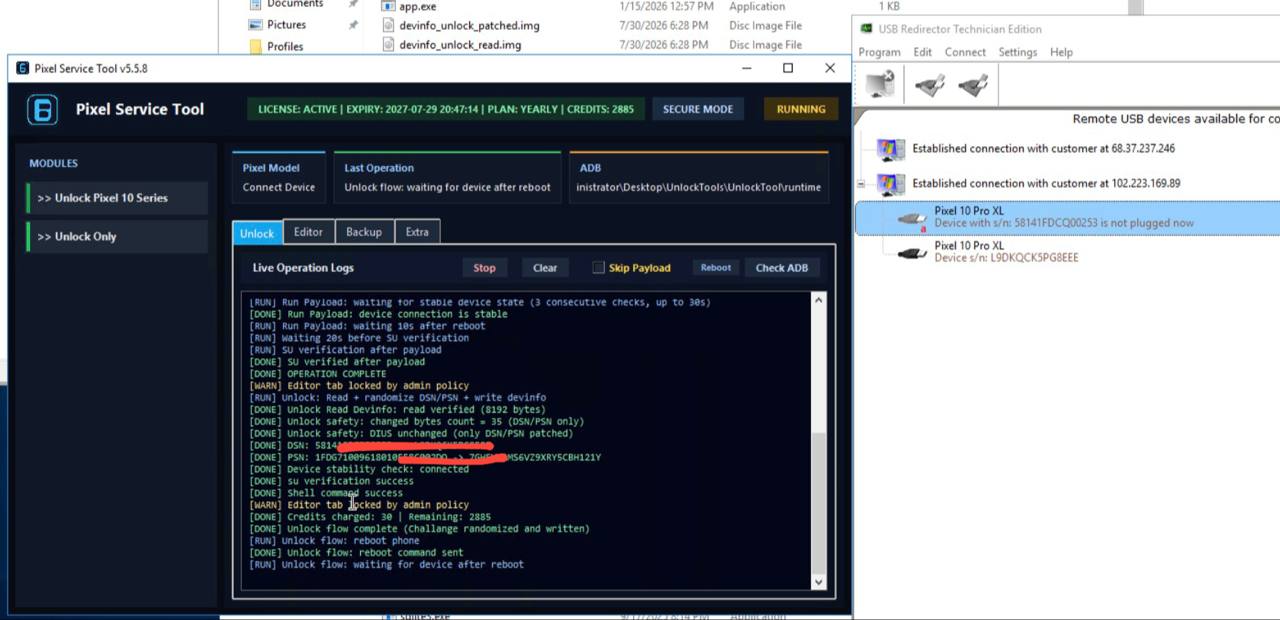Click the Stop button
The height and width of the screenshot is (620, 1280).
point(484,267)
